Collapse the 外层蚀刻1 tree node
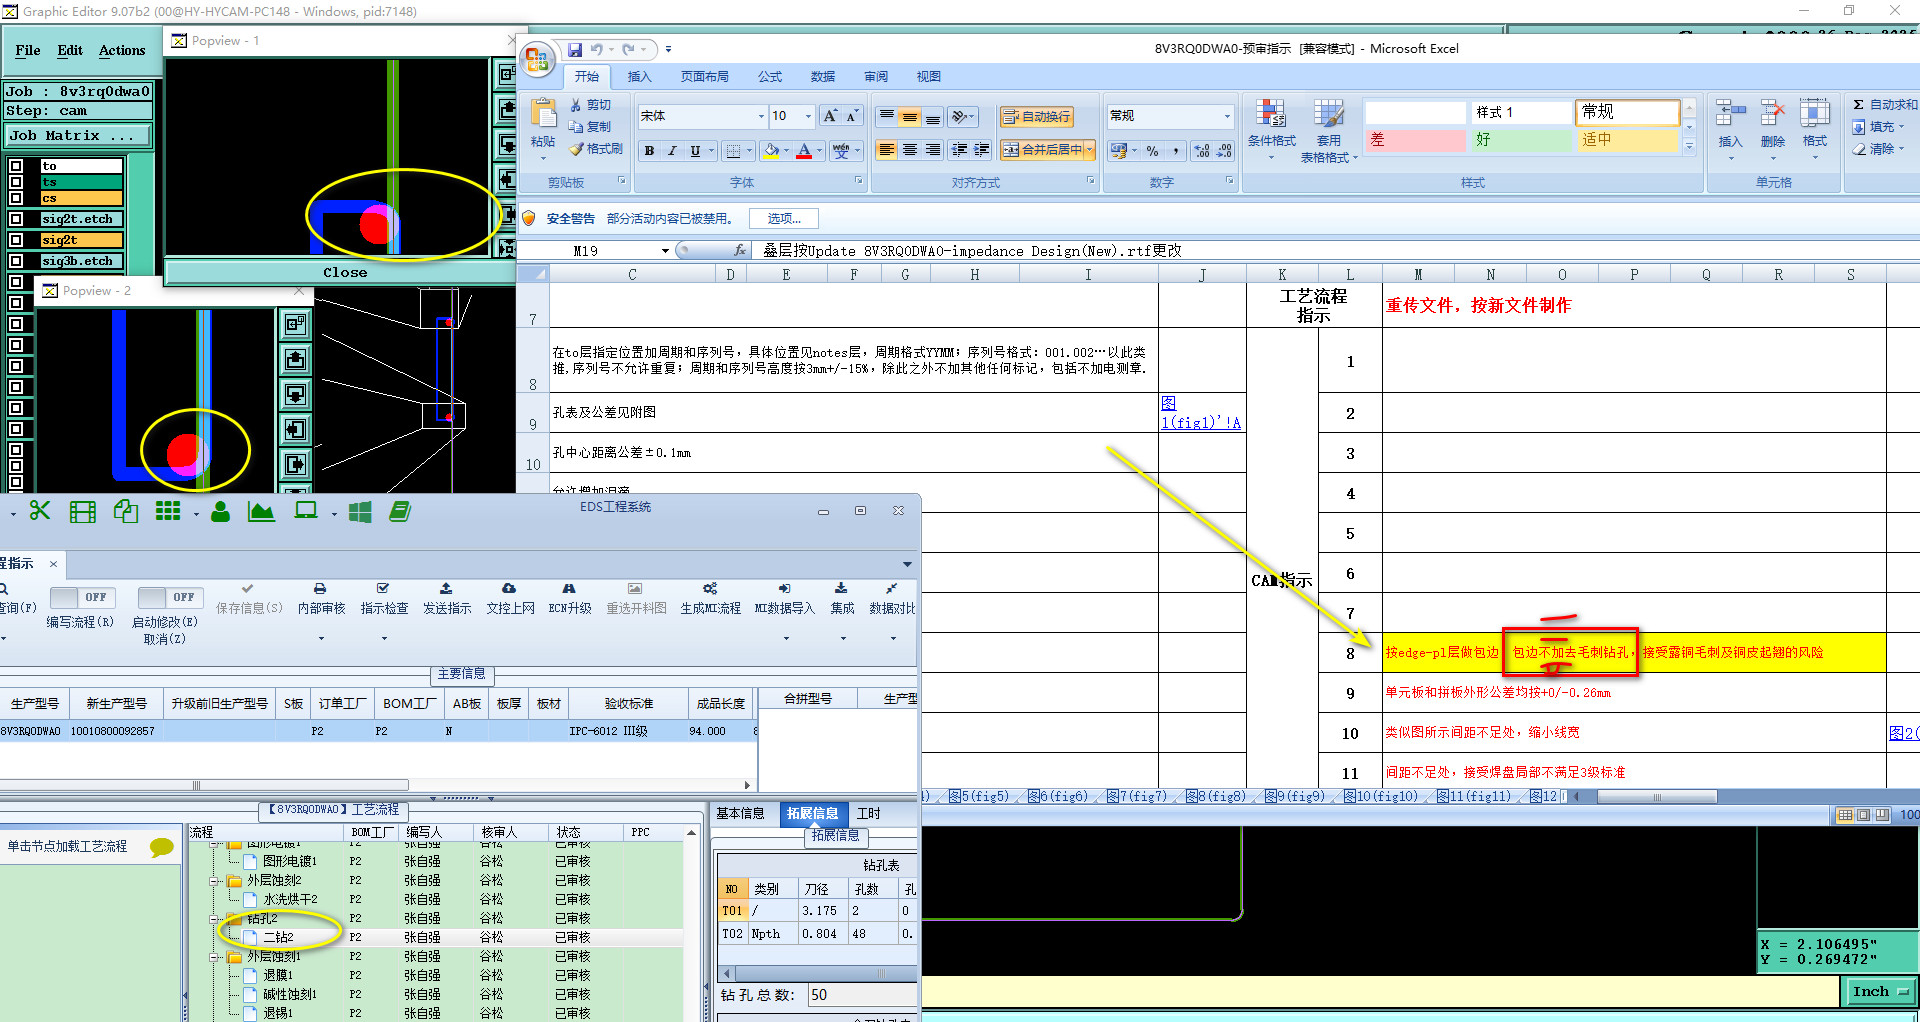 [214, 957]
